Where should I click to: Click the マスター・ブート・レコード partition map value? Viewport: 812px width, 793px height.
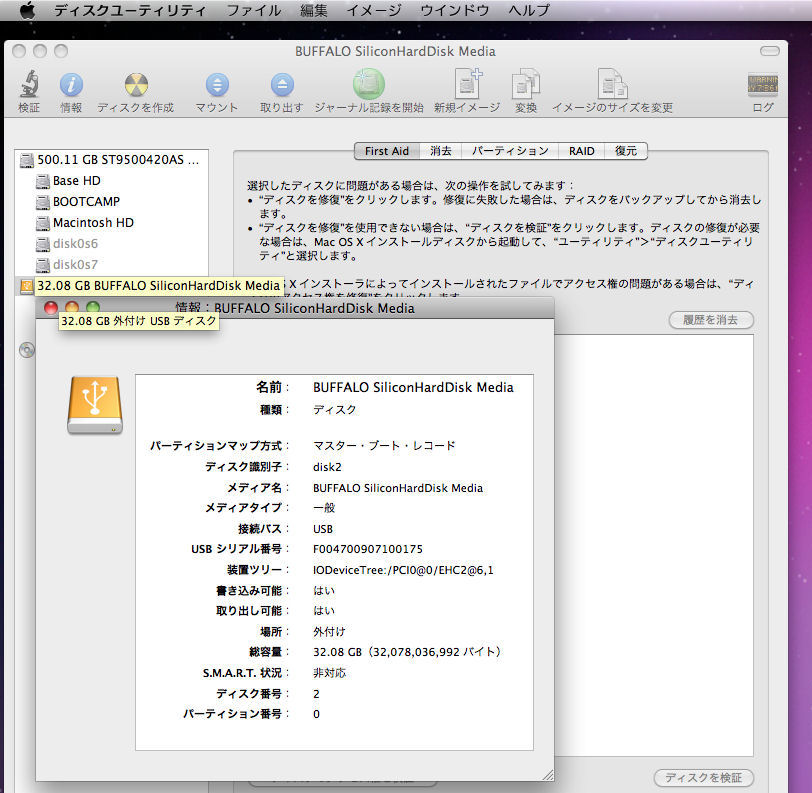pos(384,445)
